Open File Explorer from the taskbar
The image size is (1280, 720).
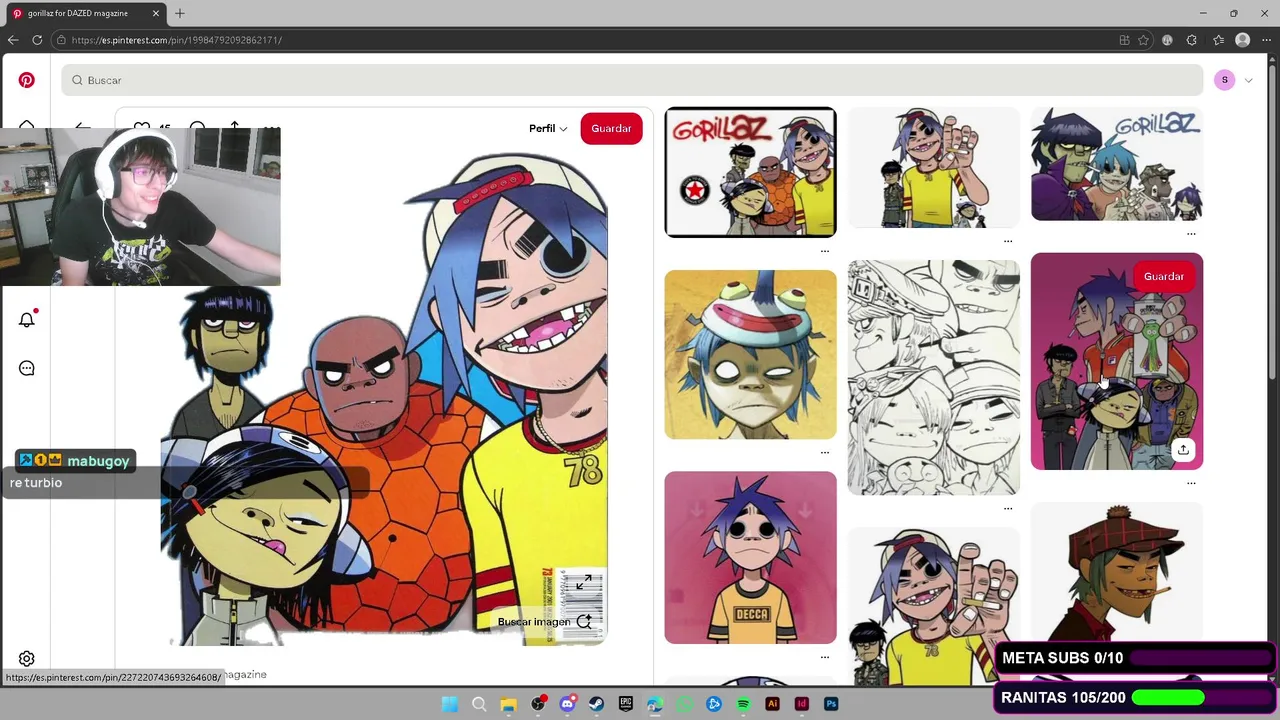(508, 704)
